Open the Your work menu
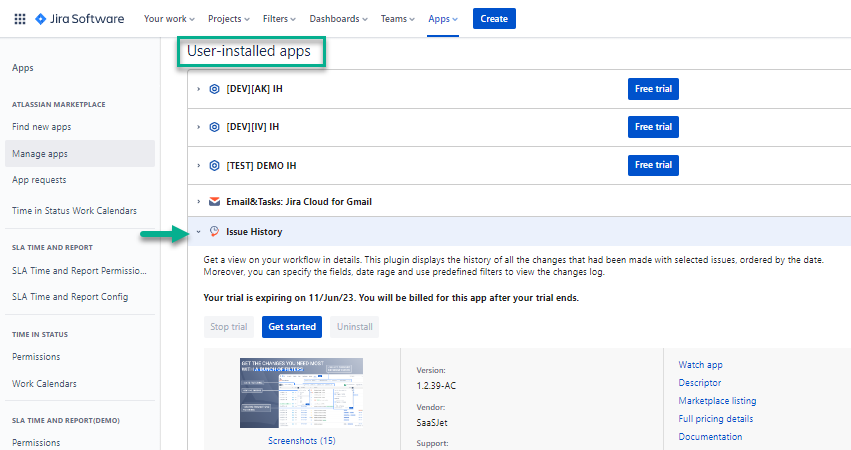Screen dimensions: 851x450 pos(170,19)
